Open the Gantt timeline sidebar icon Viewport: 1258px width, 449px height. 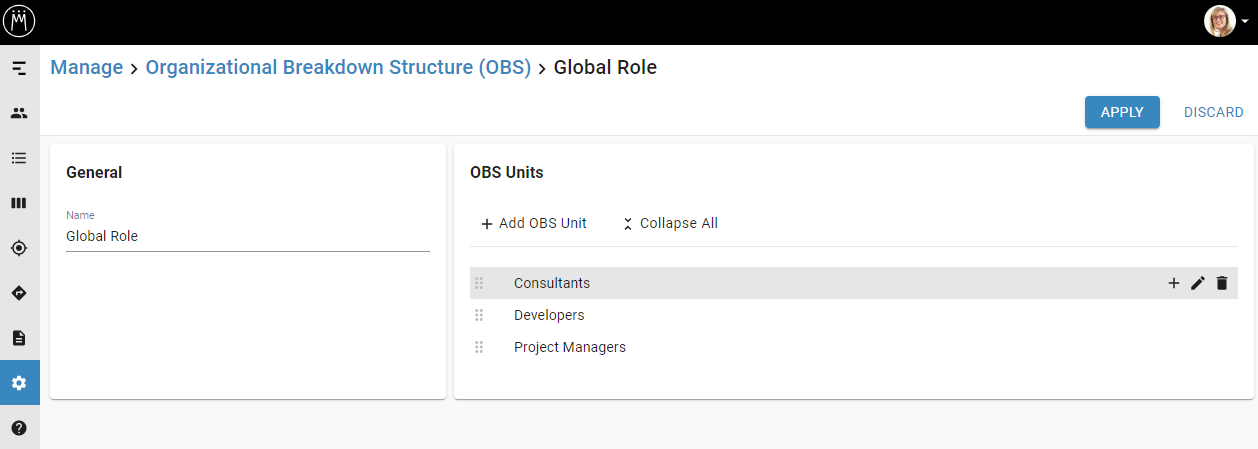pos(19,68)
